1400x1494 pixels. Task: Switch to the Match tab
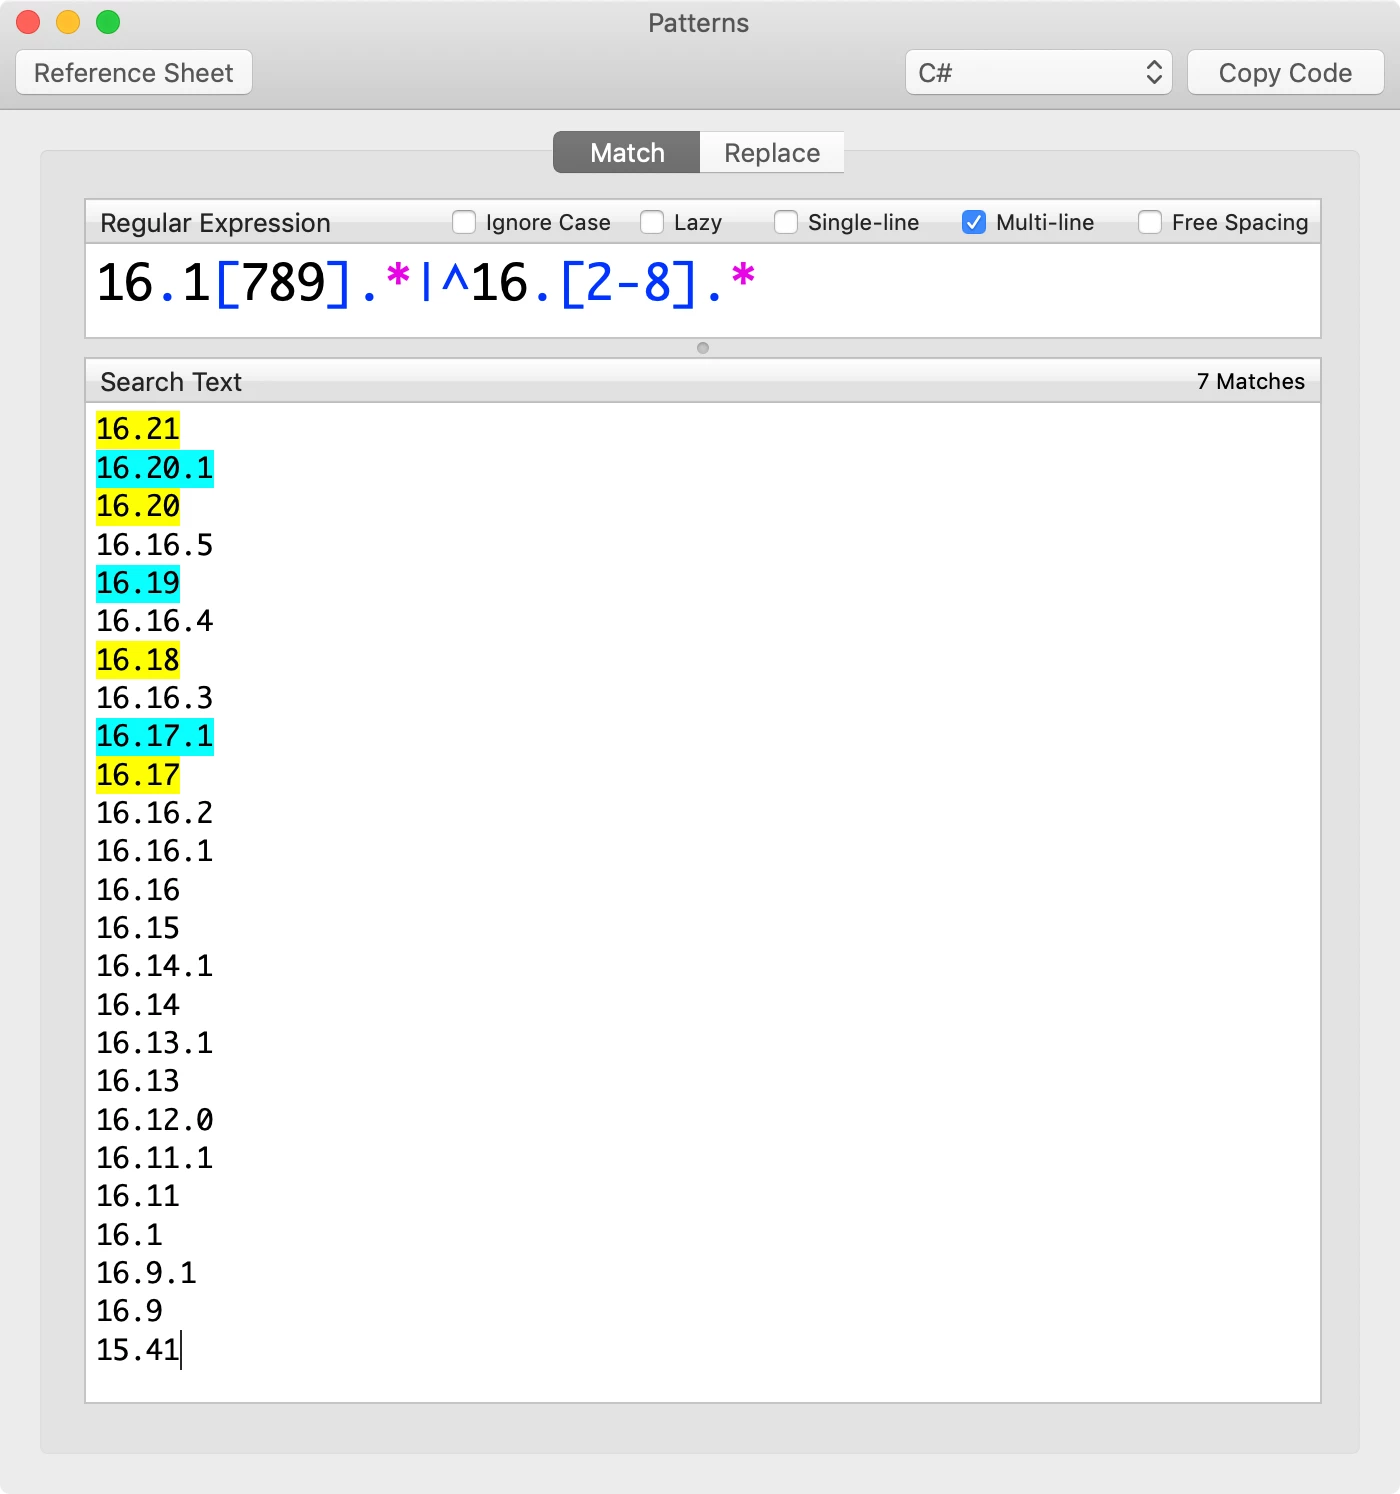(x=627, y=152)
